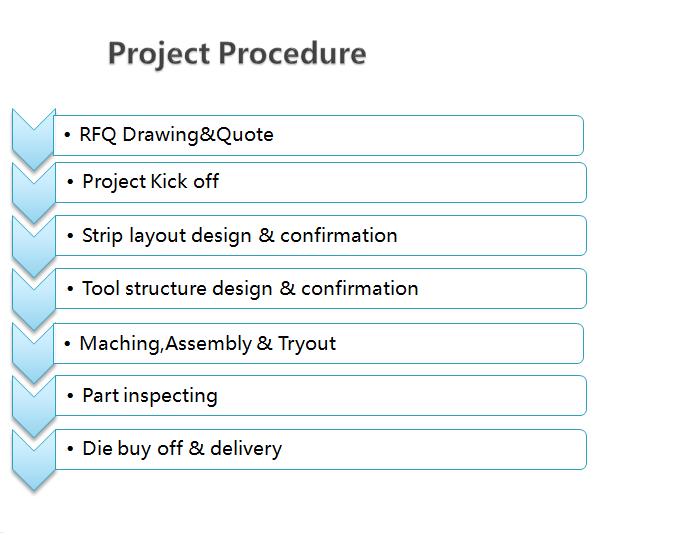
Task: Click the word delivery in last step
Action: click(x=246, y=449)
